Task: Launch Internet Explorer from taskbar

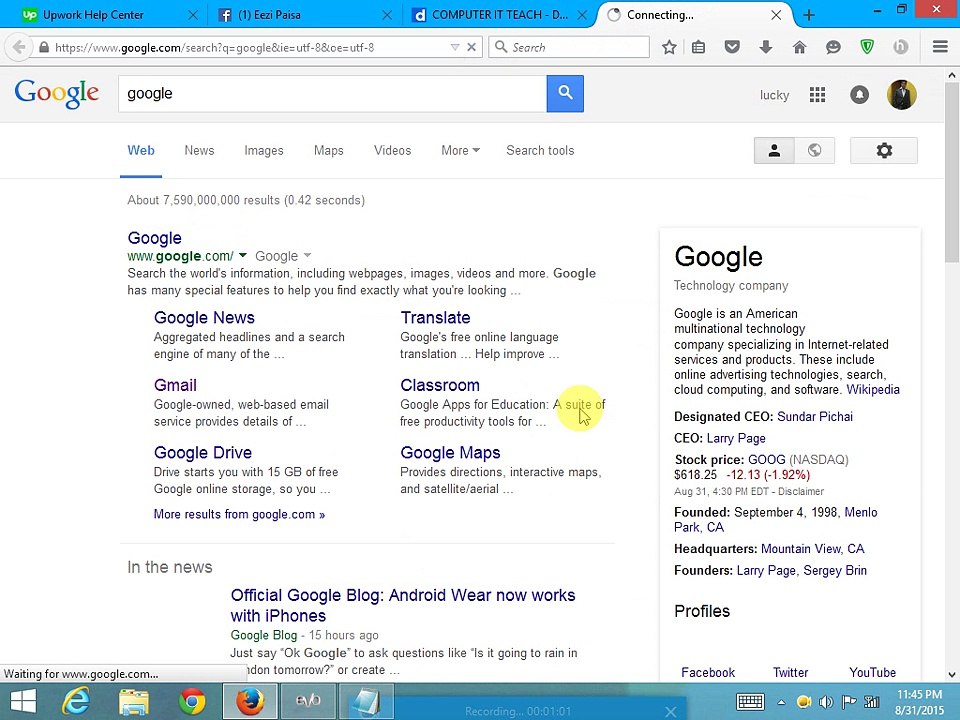Action: [76, 702]
